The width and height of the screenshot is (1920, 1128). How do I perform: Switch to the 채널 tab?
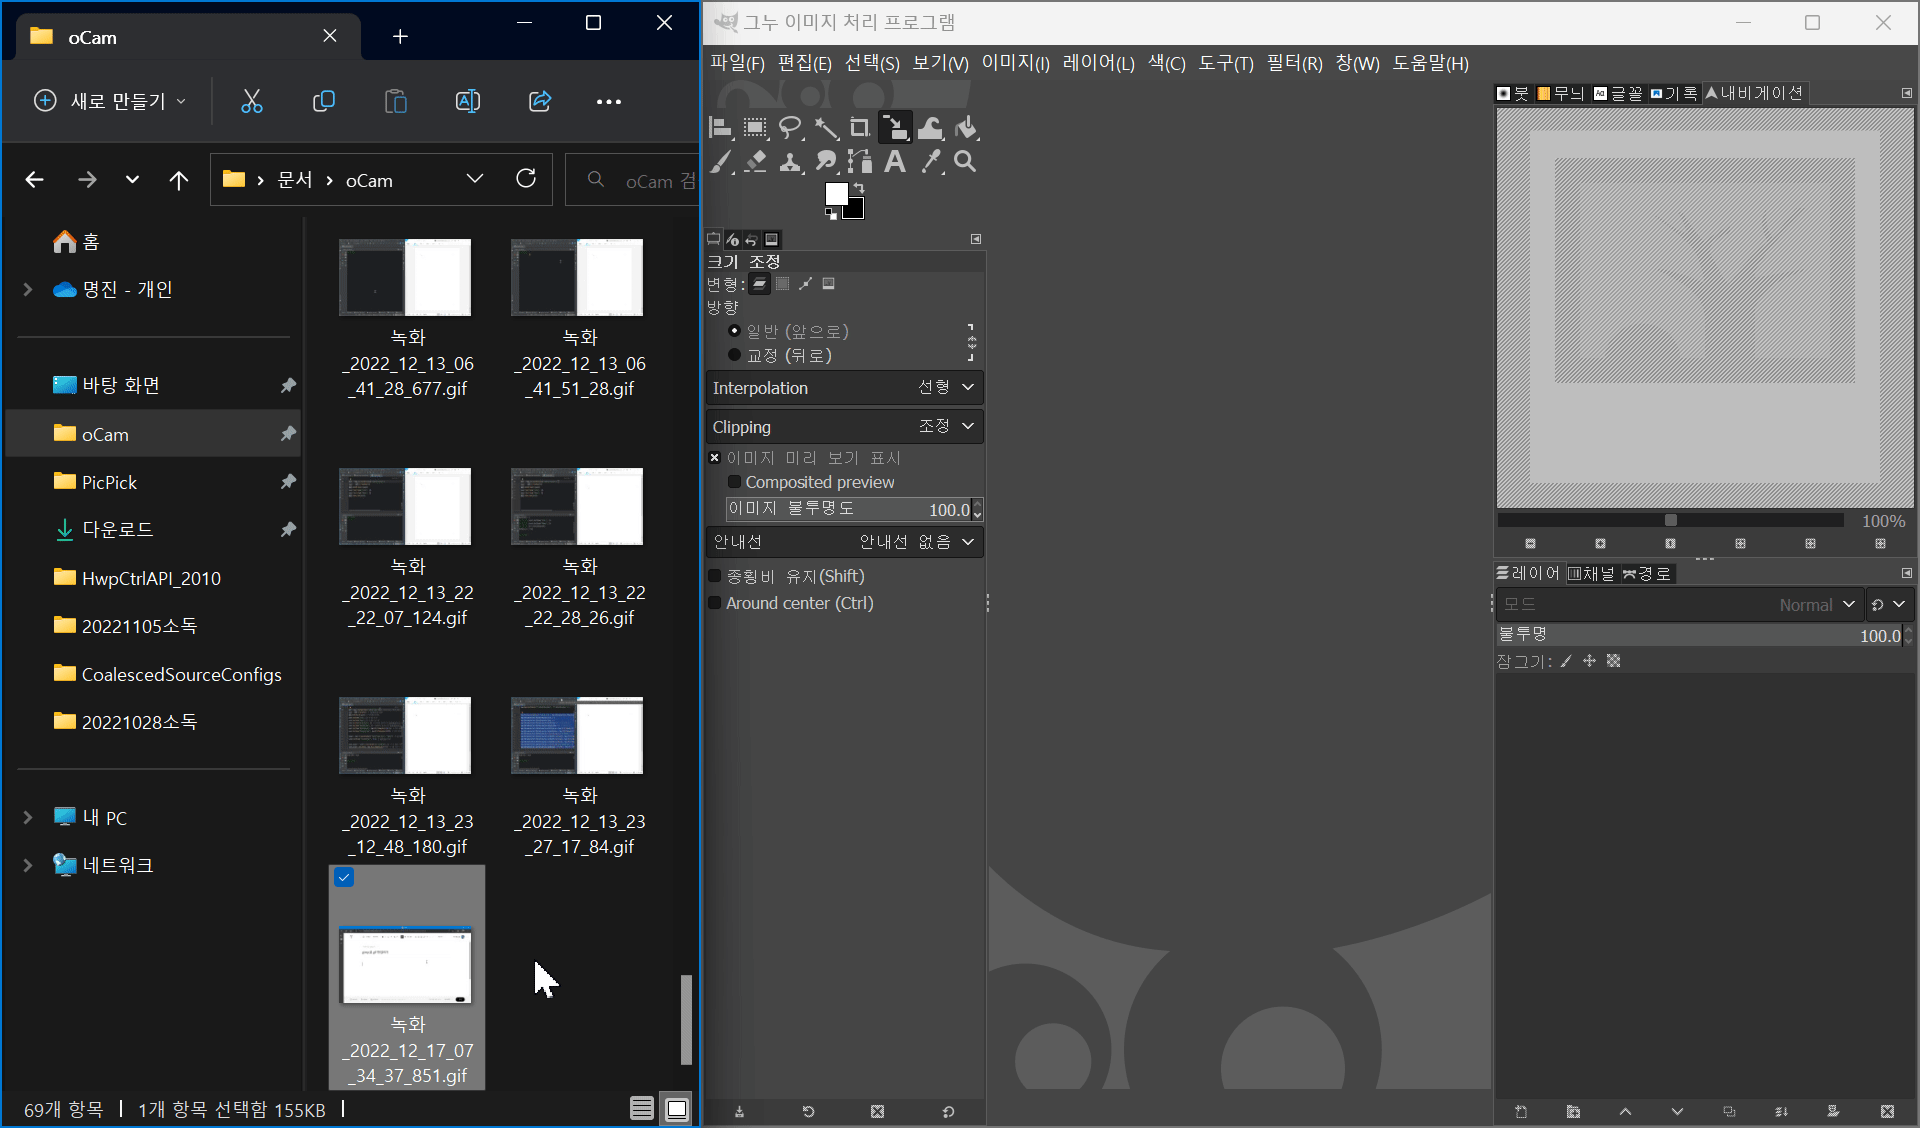click(1591, 573)
